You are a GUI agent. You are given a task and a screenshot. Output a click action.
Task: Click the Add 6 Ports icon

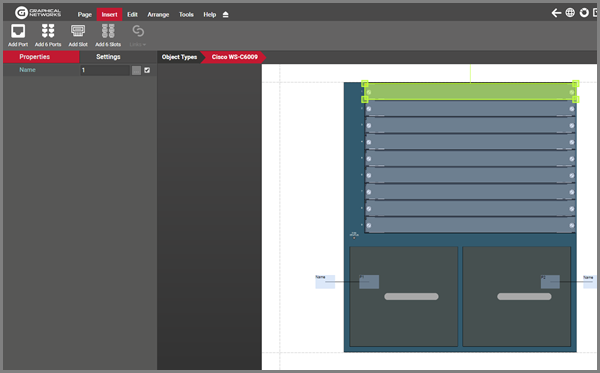pyautogui.click(x=48, y=31)
